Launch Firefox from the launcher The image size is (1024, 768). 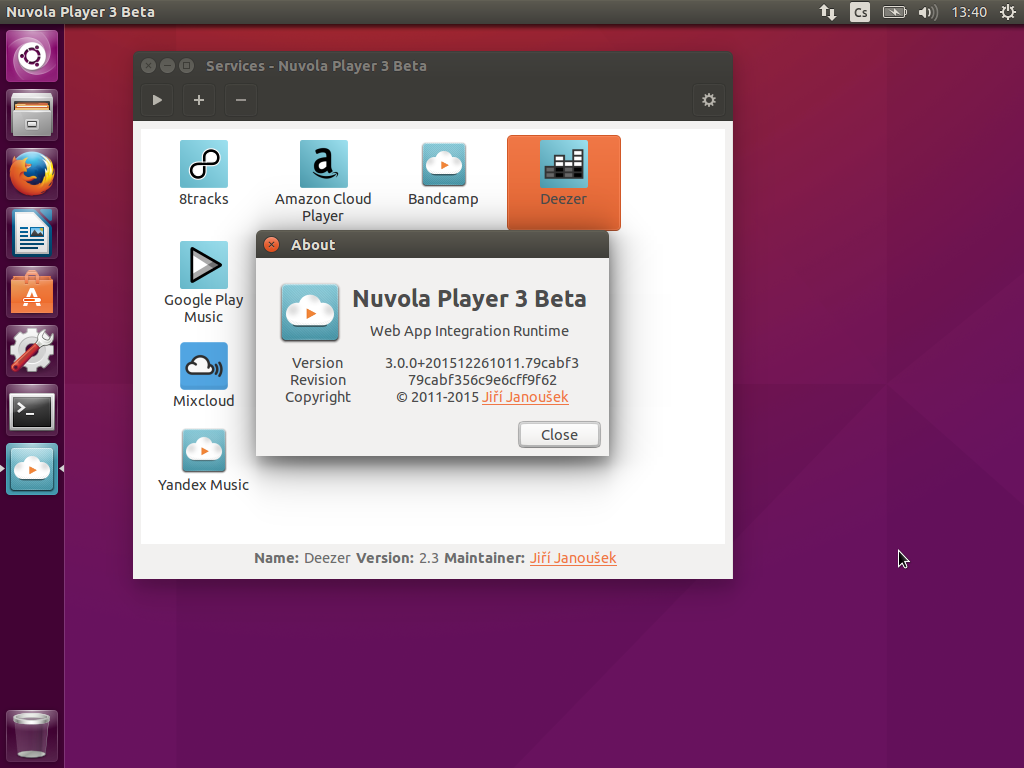click(x=32, y=174)
